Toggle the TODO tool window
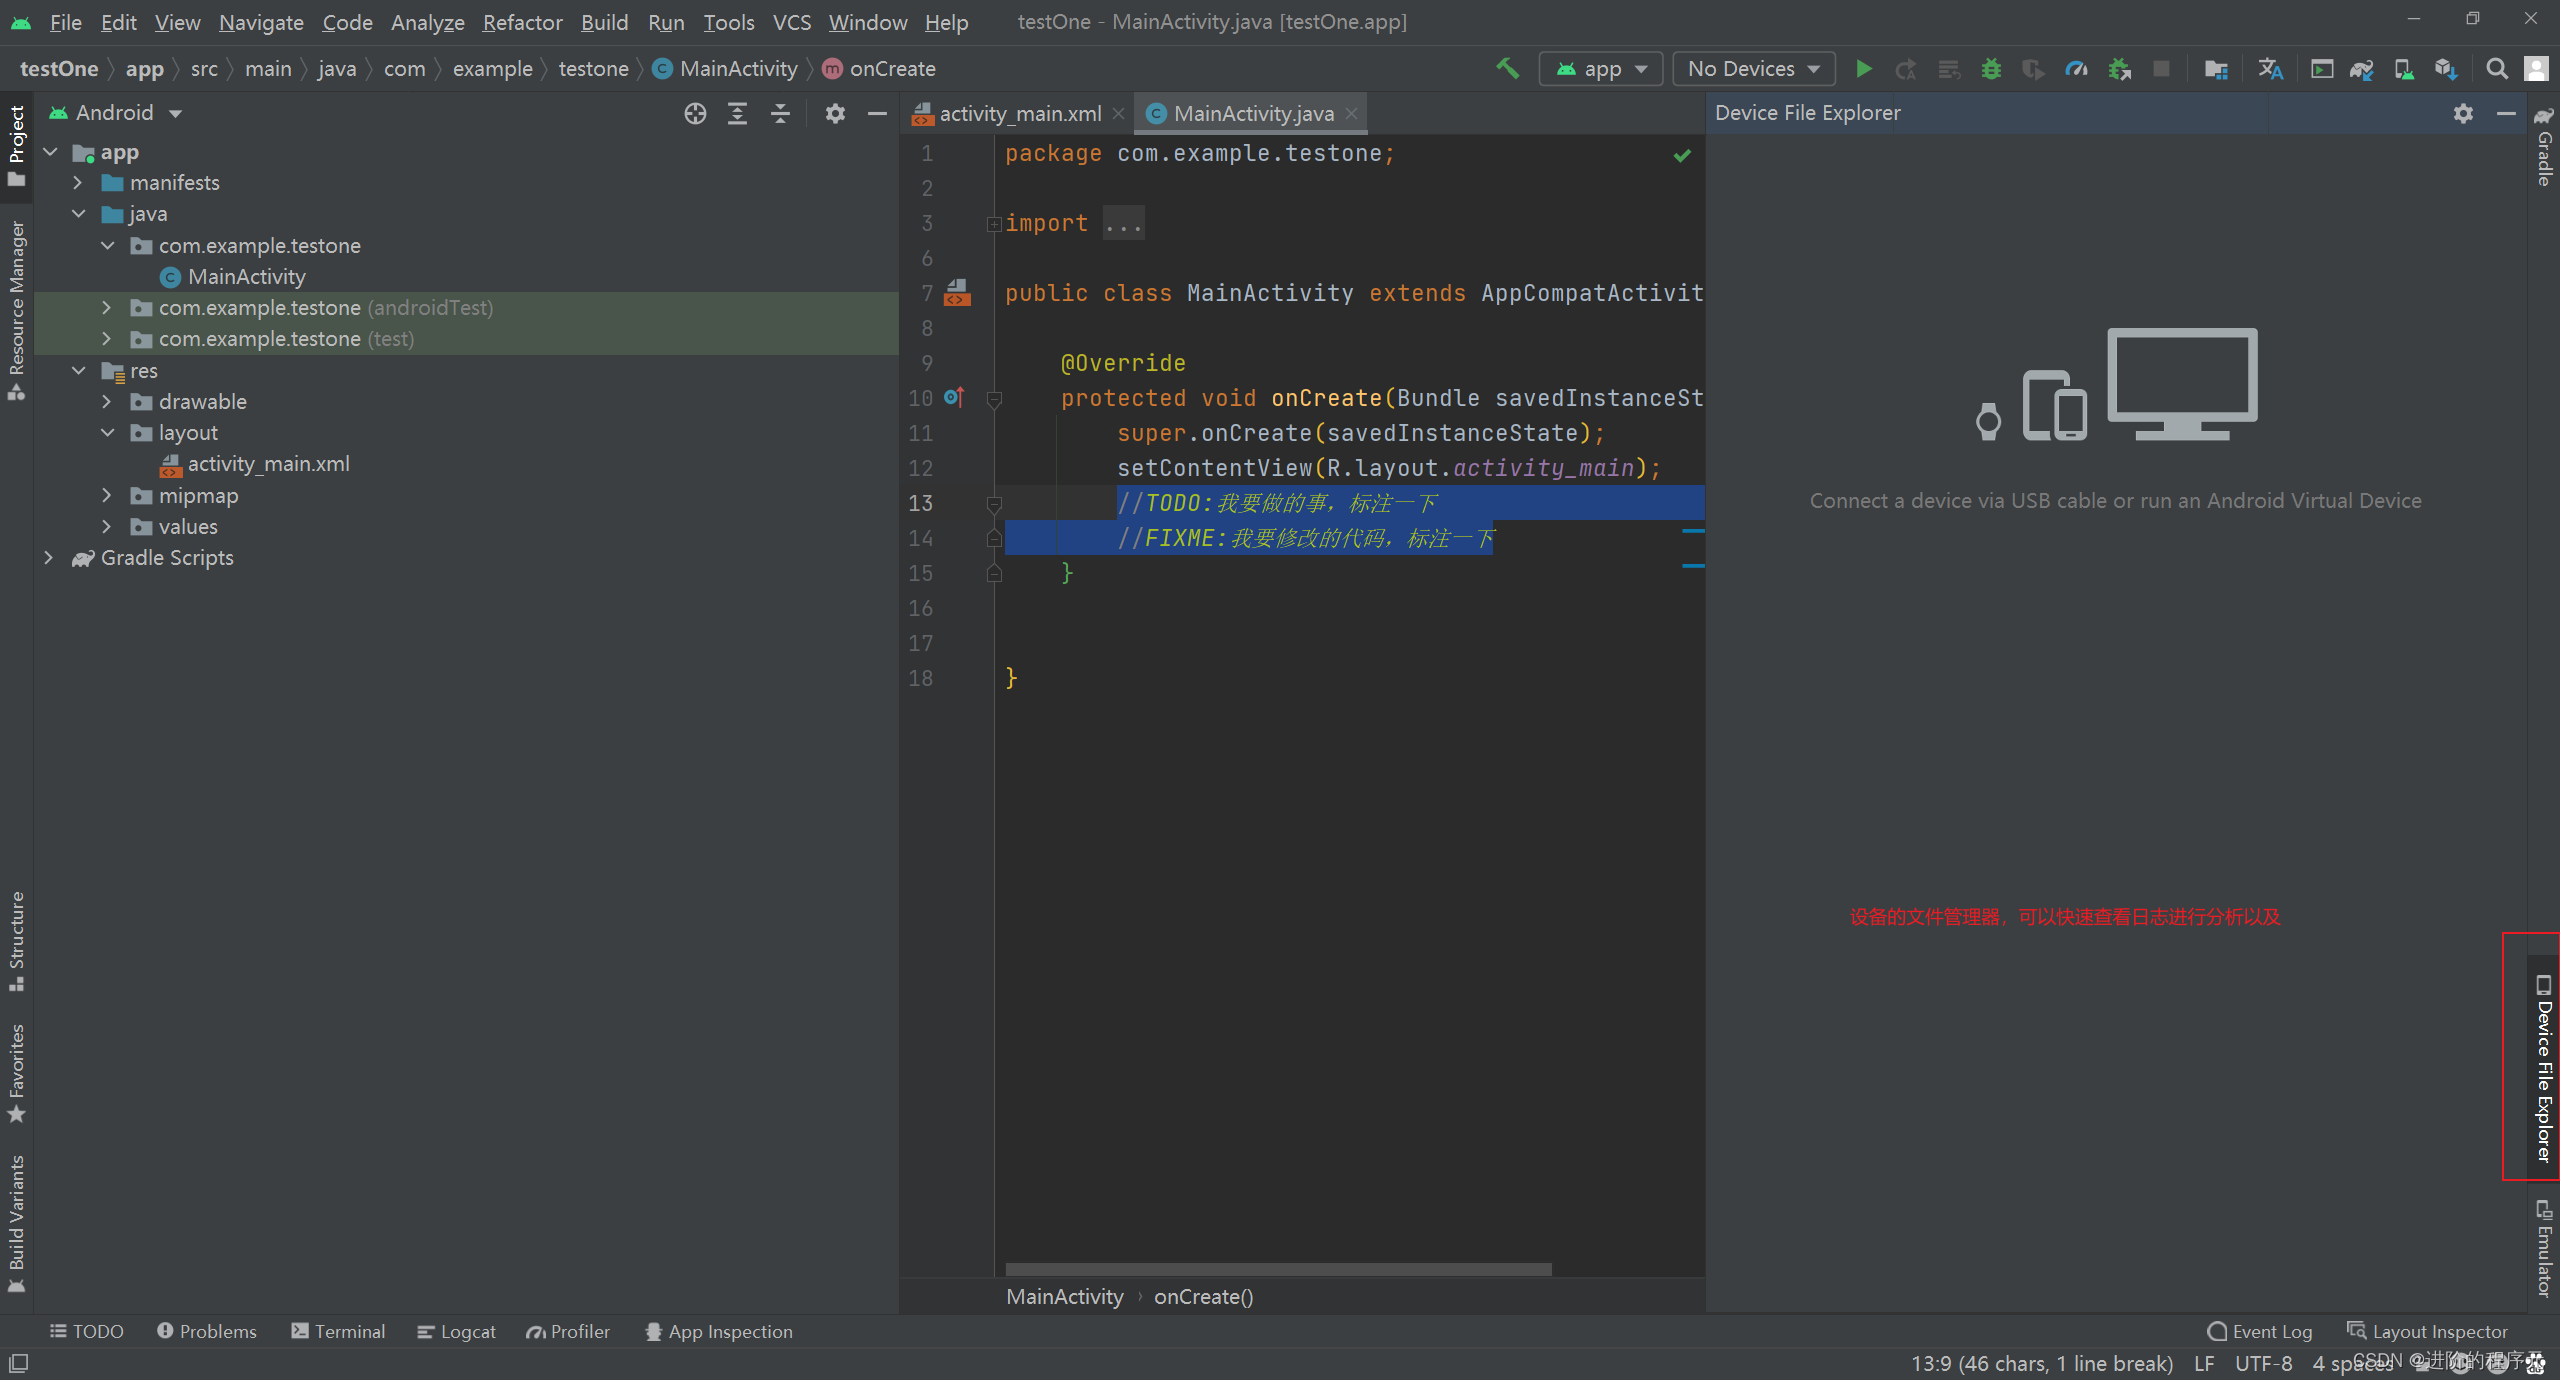The height and width of the screenshot is (1380, 2560). [x=87, y=1331]
